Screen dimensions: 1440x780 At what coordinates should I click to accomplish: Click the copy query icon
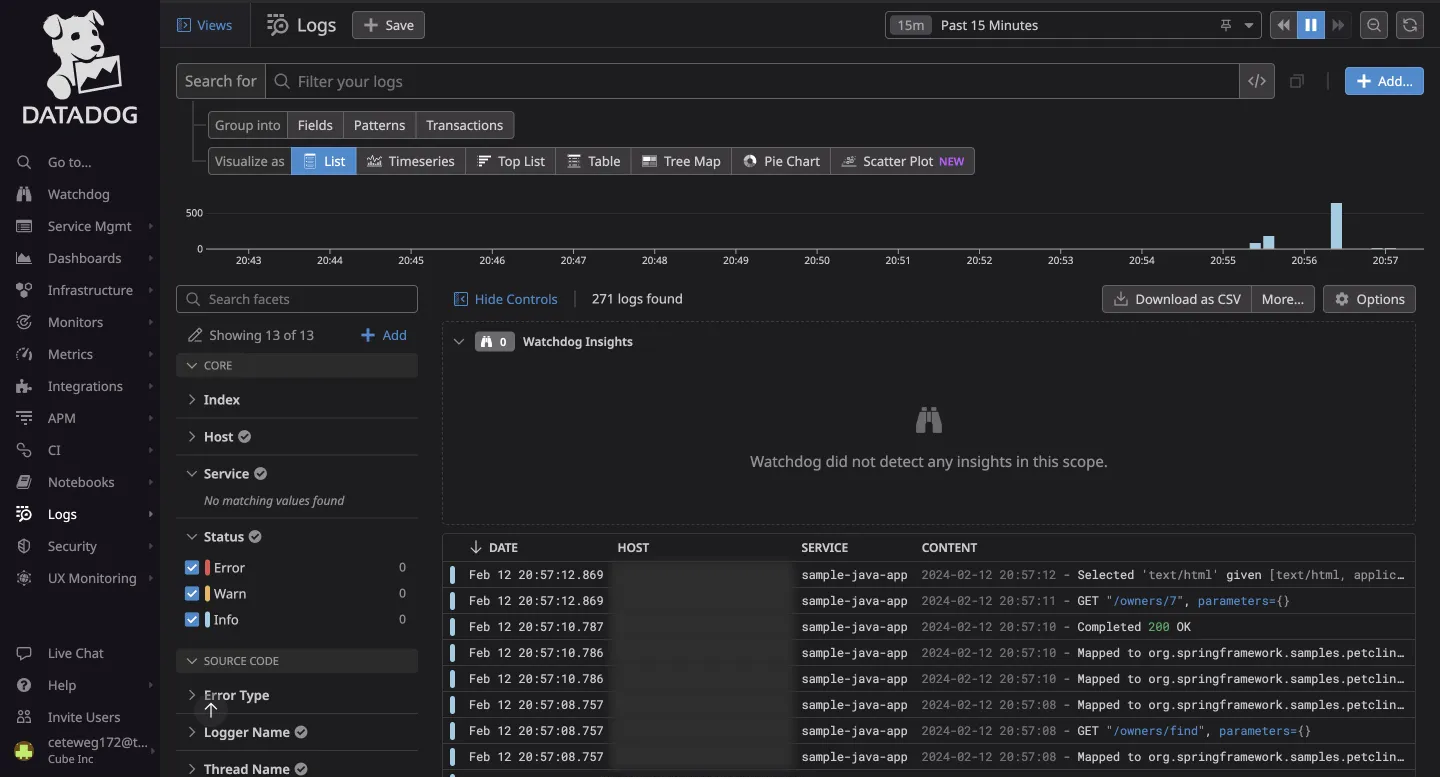click(1297, 81)
